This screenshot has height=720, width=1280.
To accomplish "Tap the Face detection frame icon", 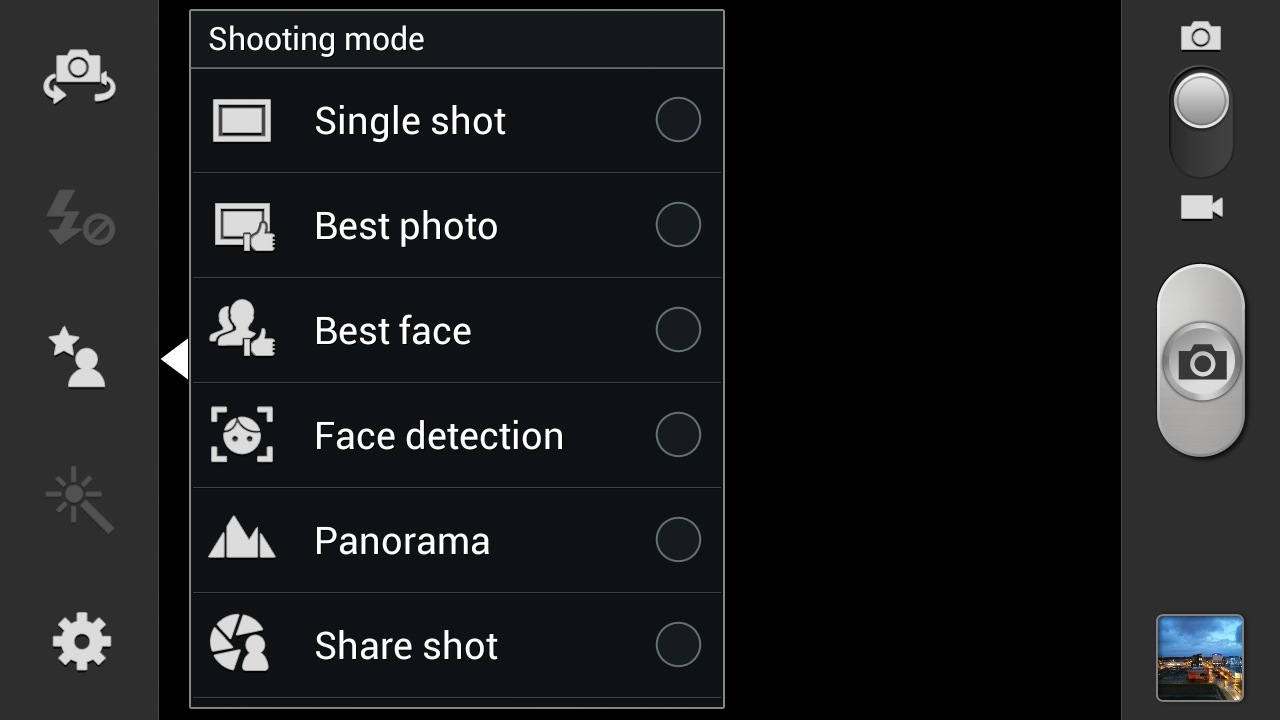I will [x=242, y=435].
